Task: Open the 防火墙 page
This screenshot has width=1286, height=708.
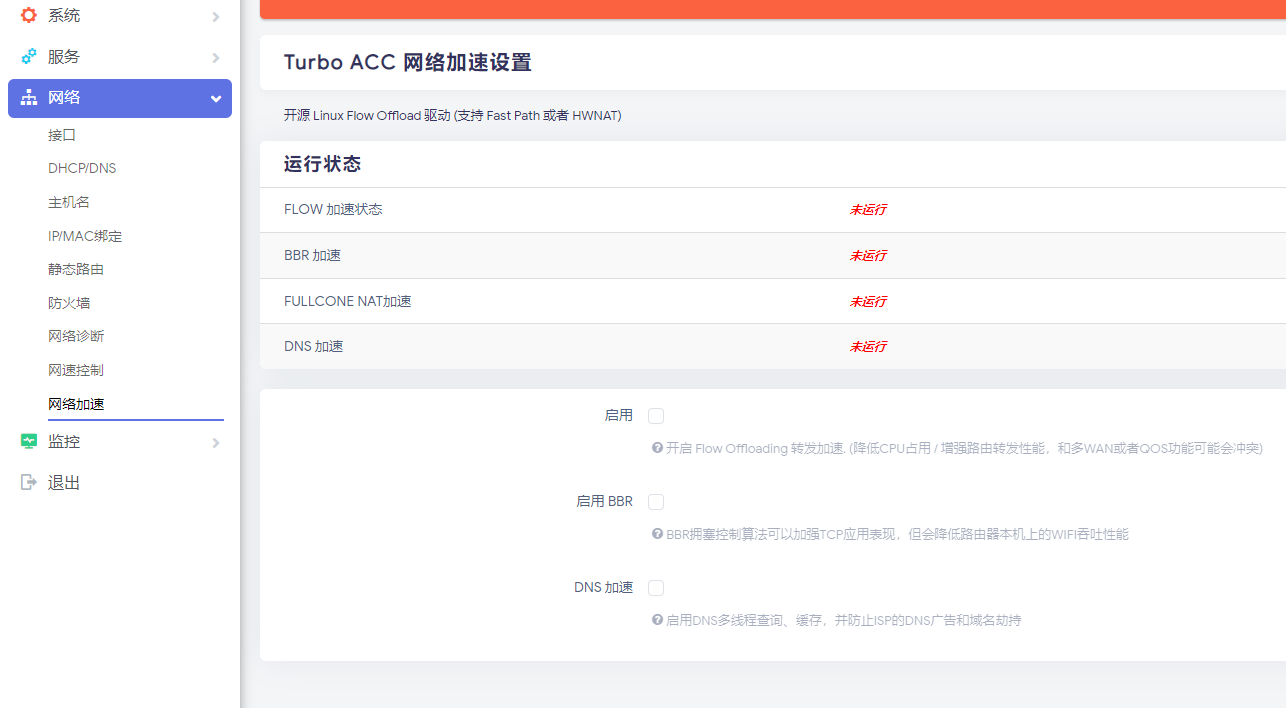Action: [69, 303]
